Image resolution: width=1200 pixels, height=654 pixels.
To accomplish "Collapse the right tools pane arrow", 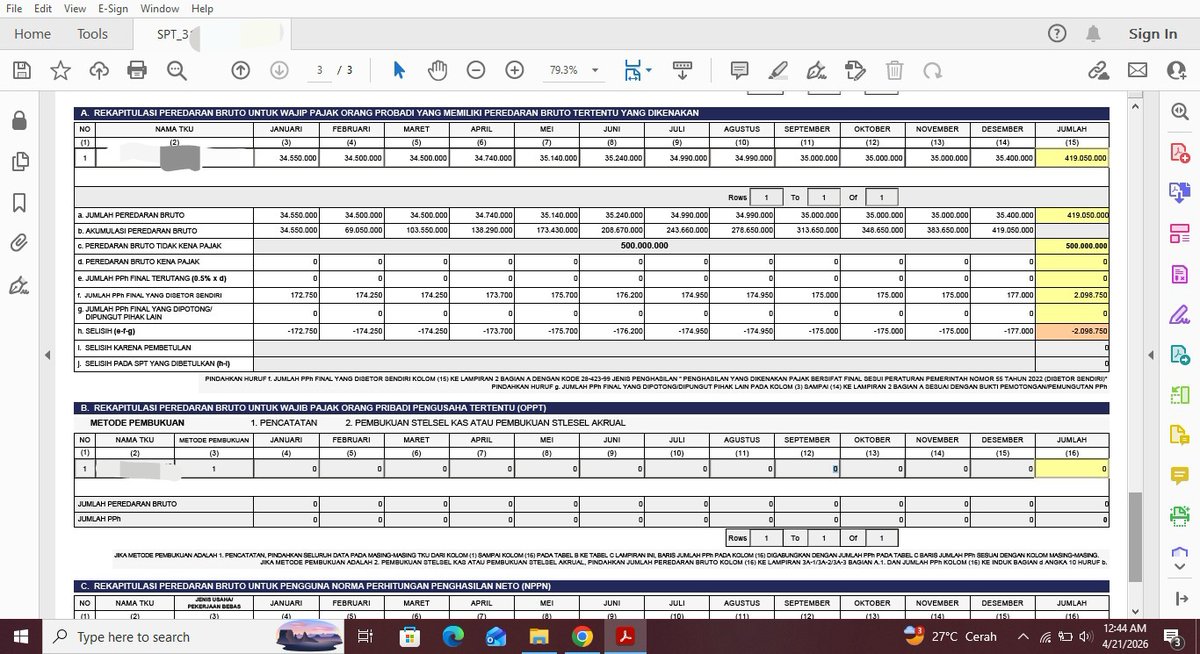I will click(x=1150, y=355).
